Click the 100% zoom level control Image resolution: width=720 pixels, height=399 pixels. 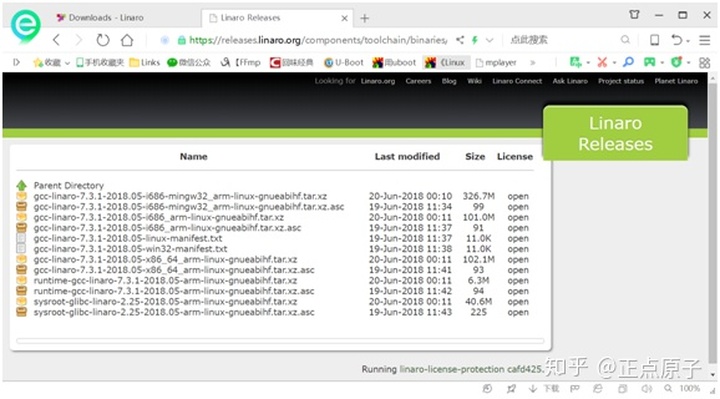click(690, 389)
